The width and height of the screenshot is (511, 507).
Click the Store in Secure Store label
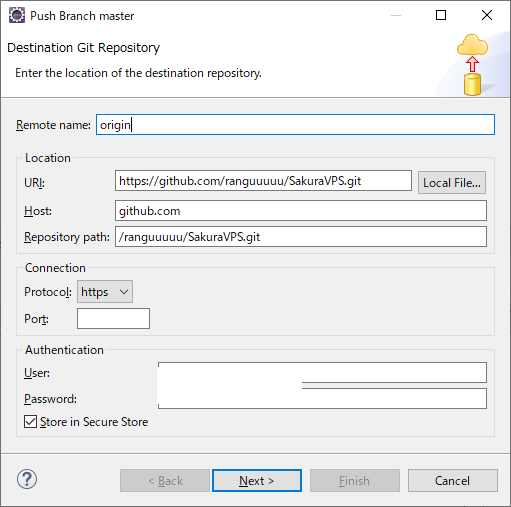[x=94, y=422]
